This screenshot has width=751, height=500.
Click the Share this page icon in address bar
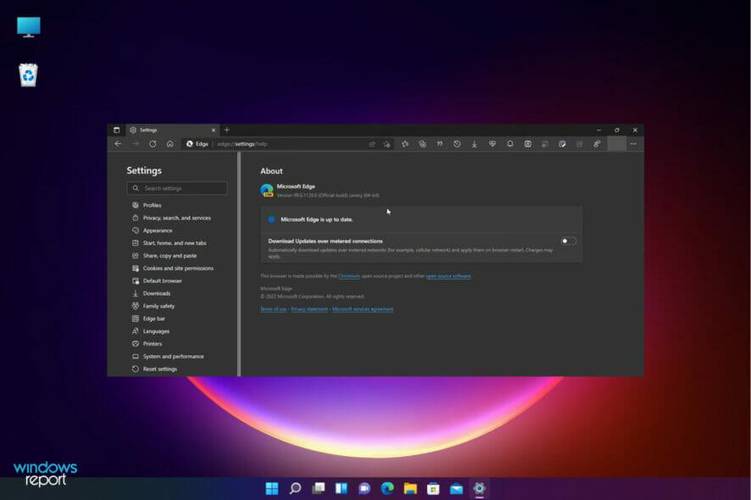(x=372, y=144)
